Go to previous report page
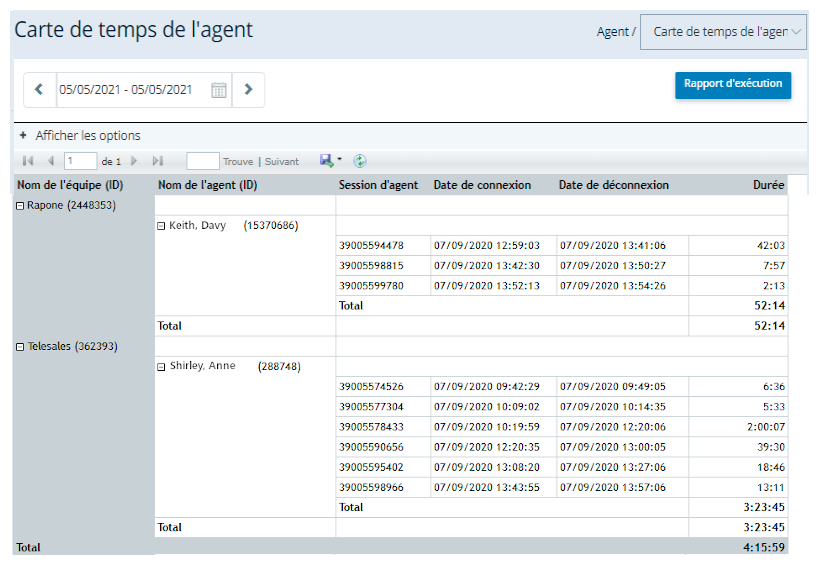Viewport: 818px width, 571px height. [51, 161]
